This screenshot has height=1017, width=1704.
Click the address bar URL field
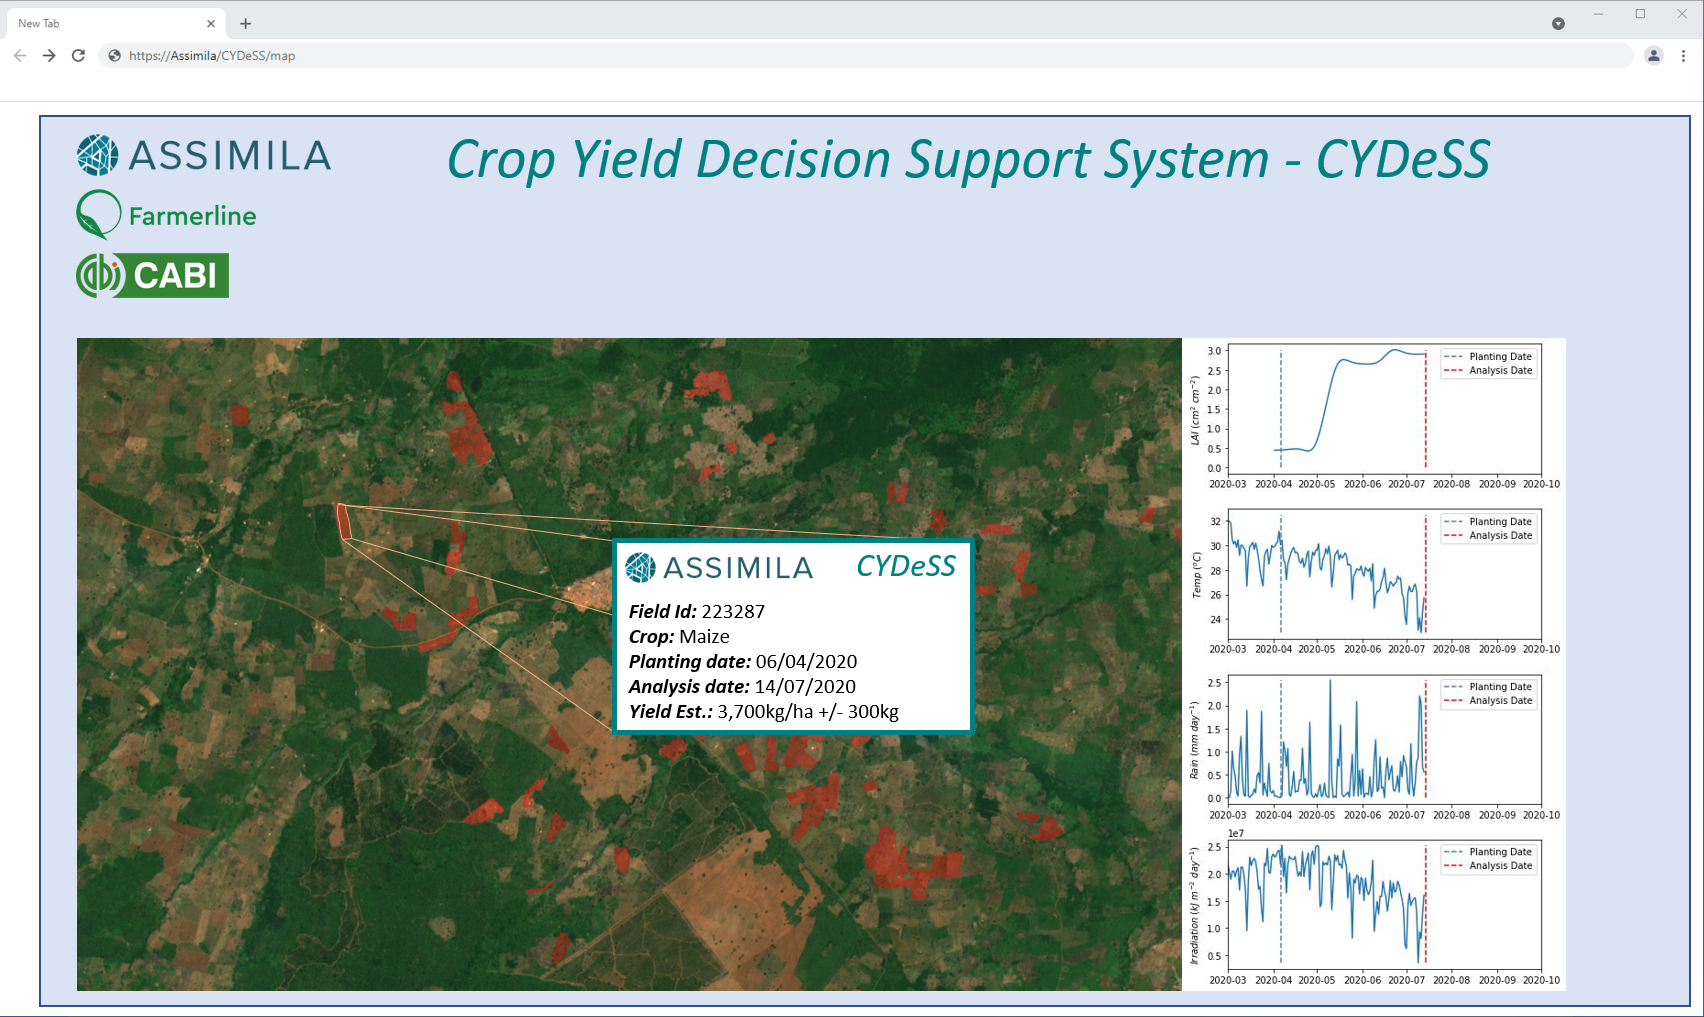point(800,56)
